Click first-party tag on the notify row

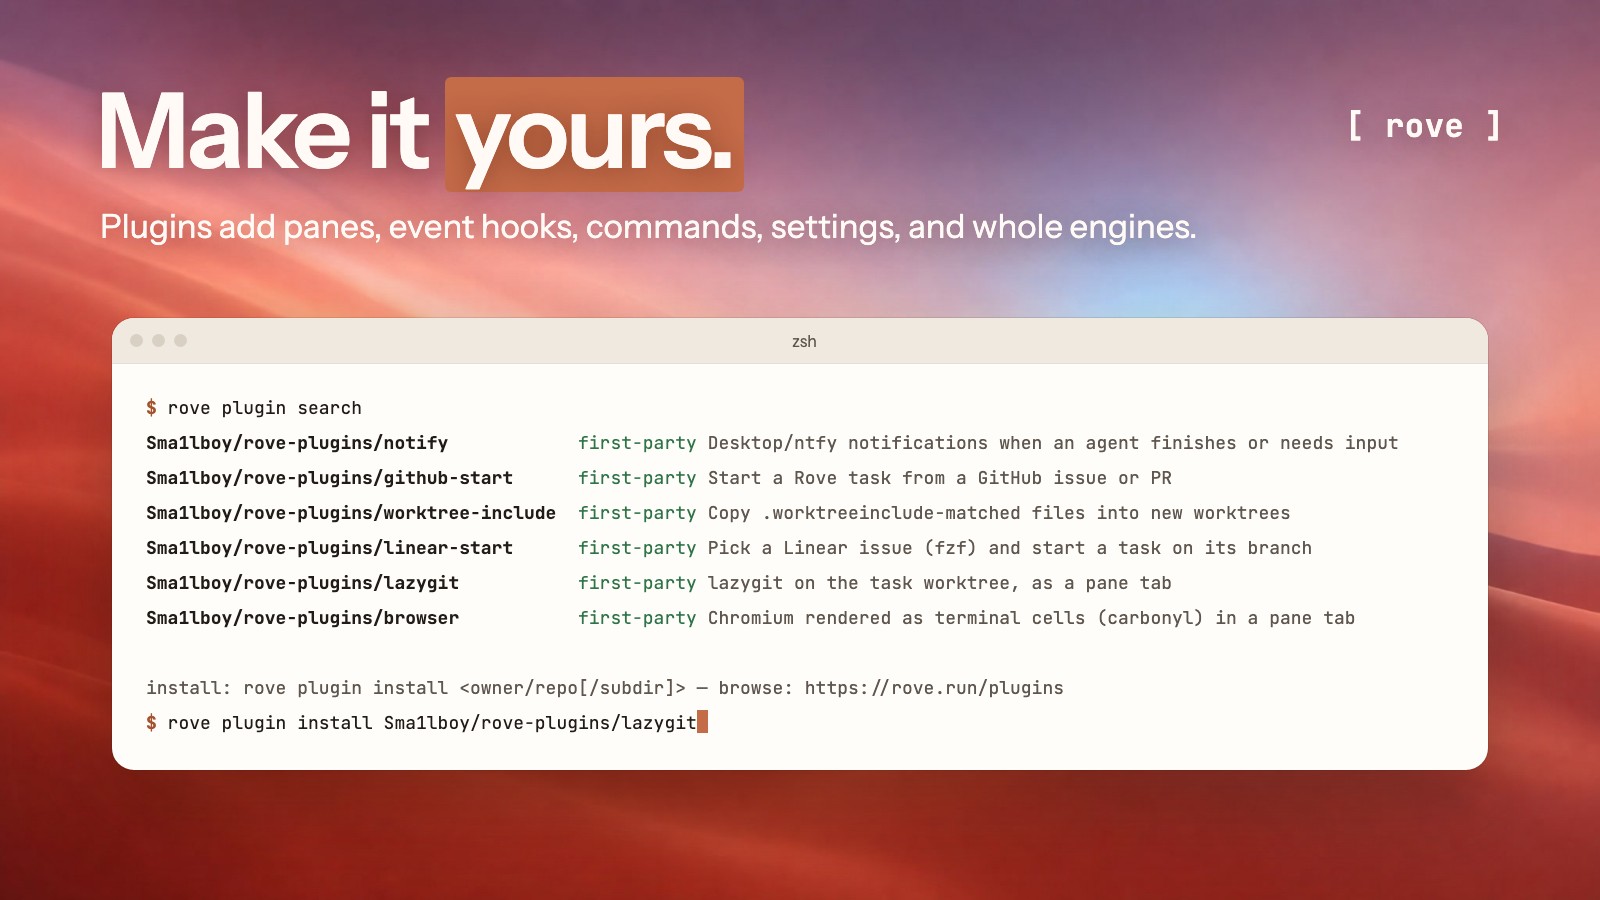(x=637, y=443)
